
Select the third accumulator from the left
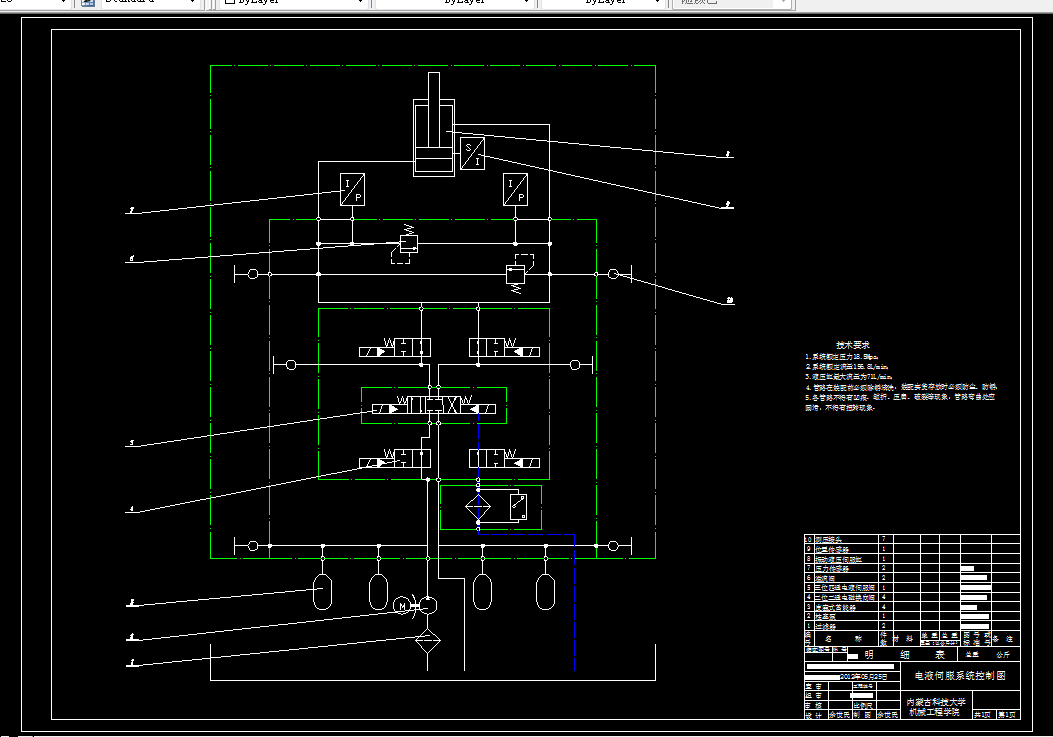[482, 591]
